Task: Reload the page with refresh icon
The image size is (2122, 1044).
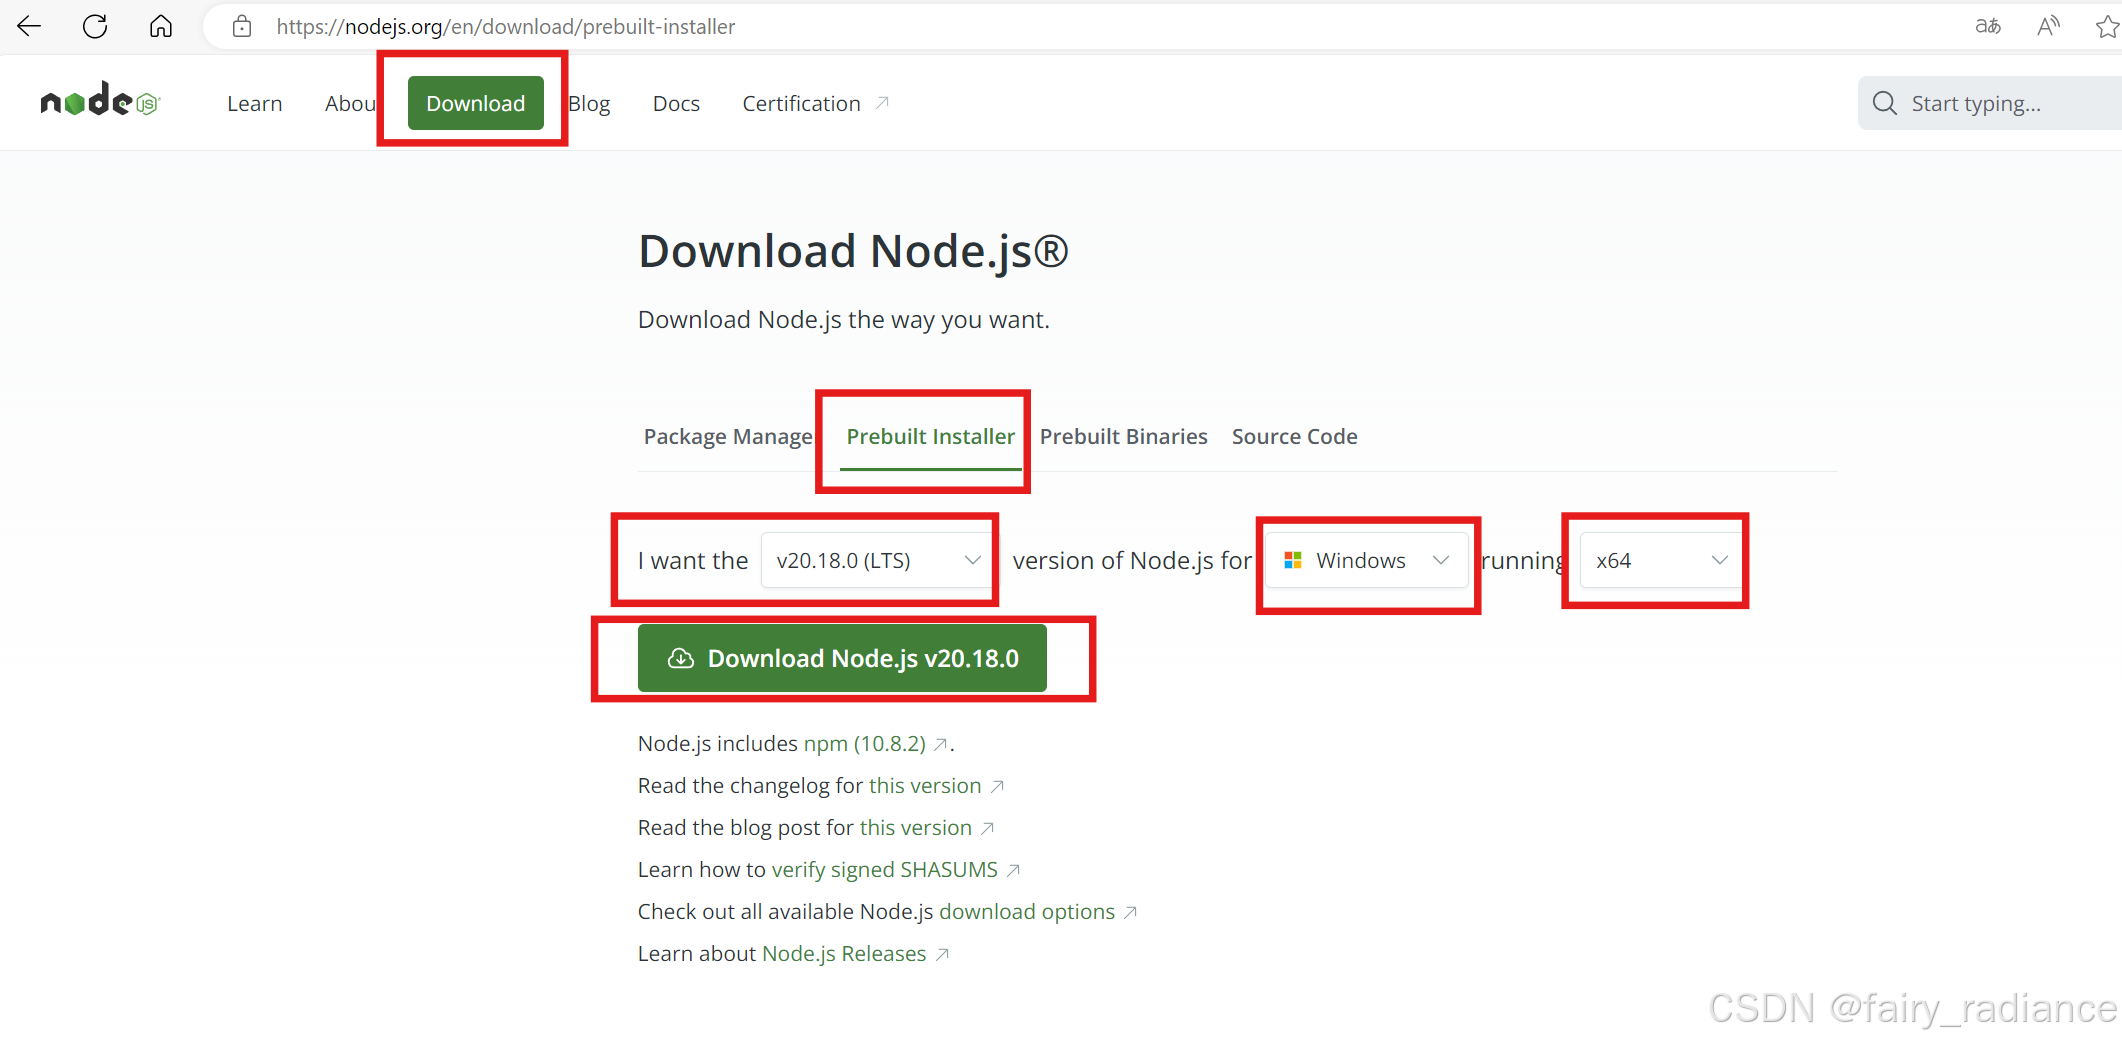Action: [95, 27]
